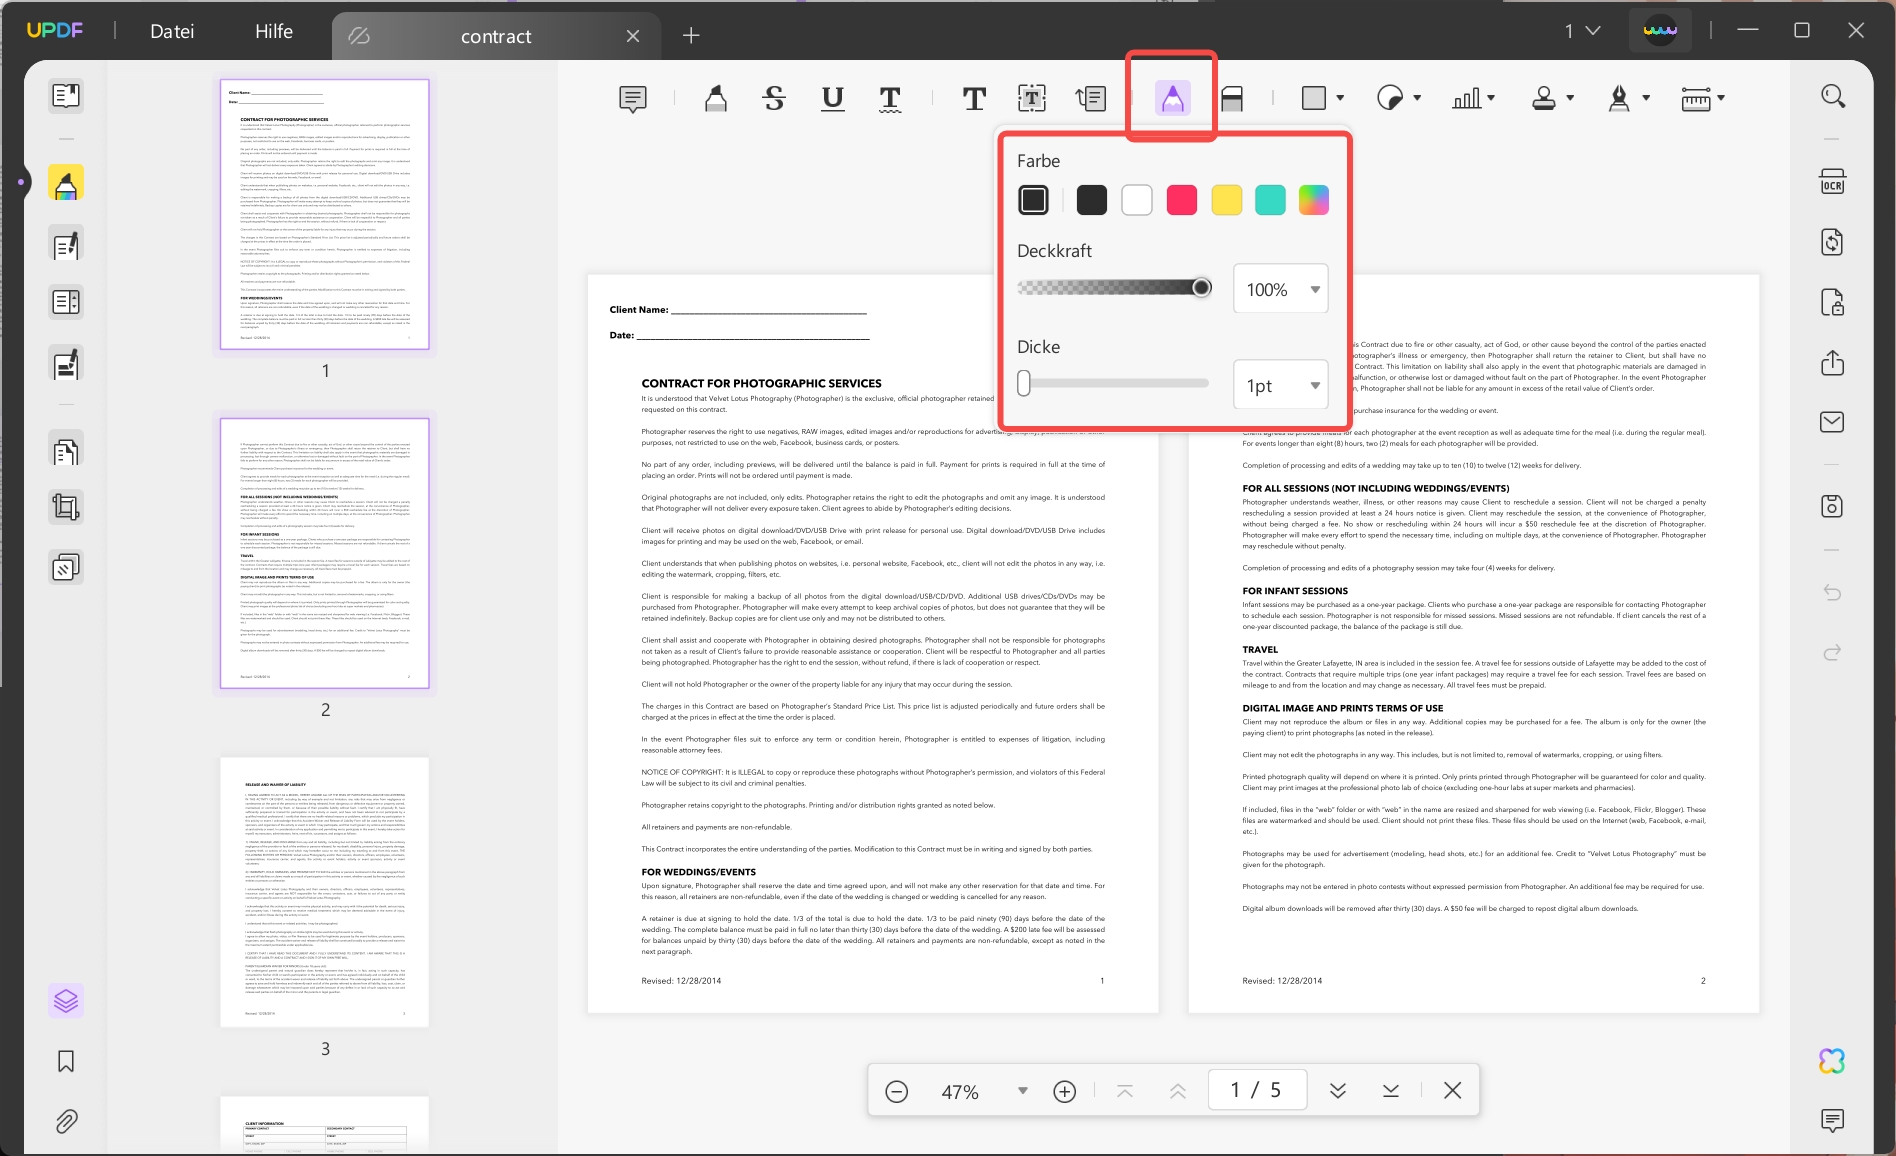Choose the yellow color swatch

click(x=1226, y=200)
